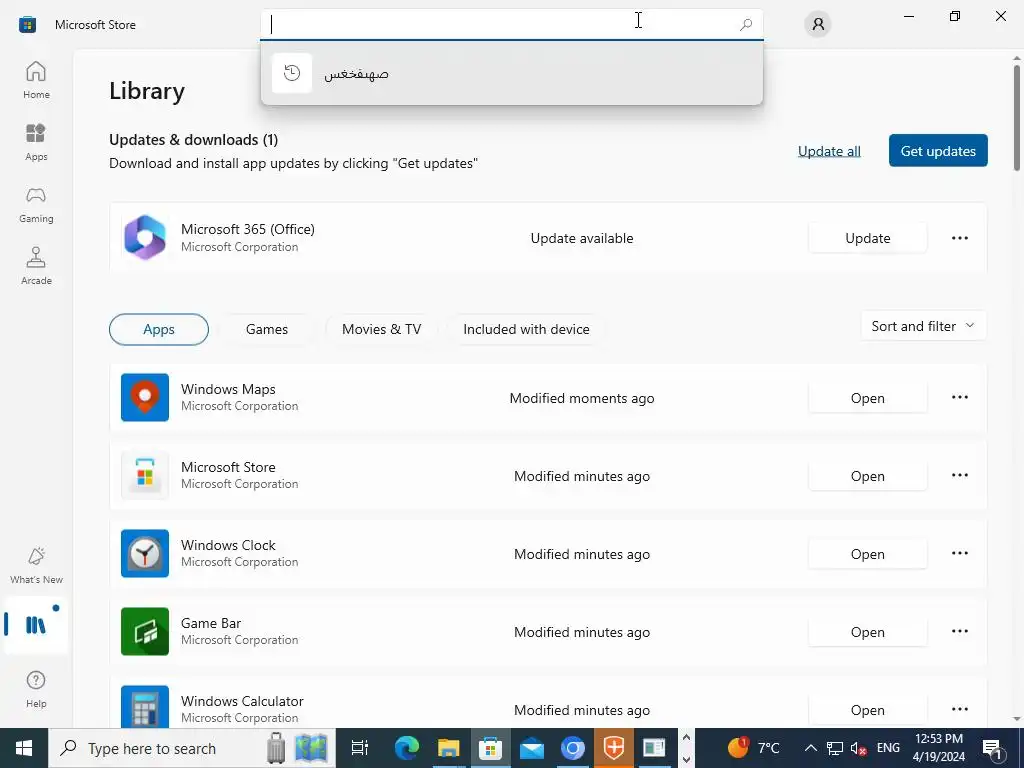Screen dimensions: 1024x768
Task: Open the Gaming section in sidebar
Action: [x=36, y=204]
